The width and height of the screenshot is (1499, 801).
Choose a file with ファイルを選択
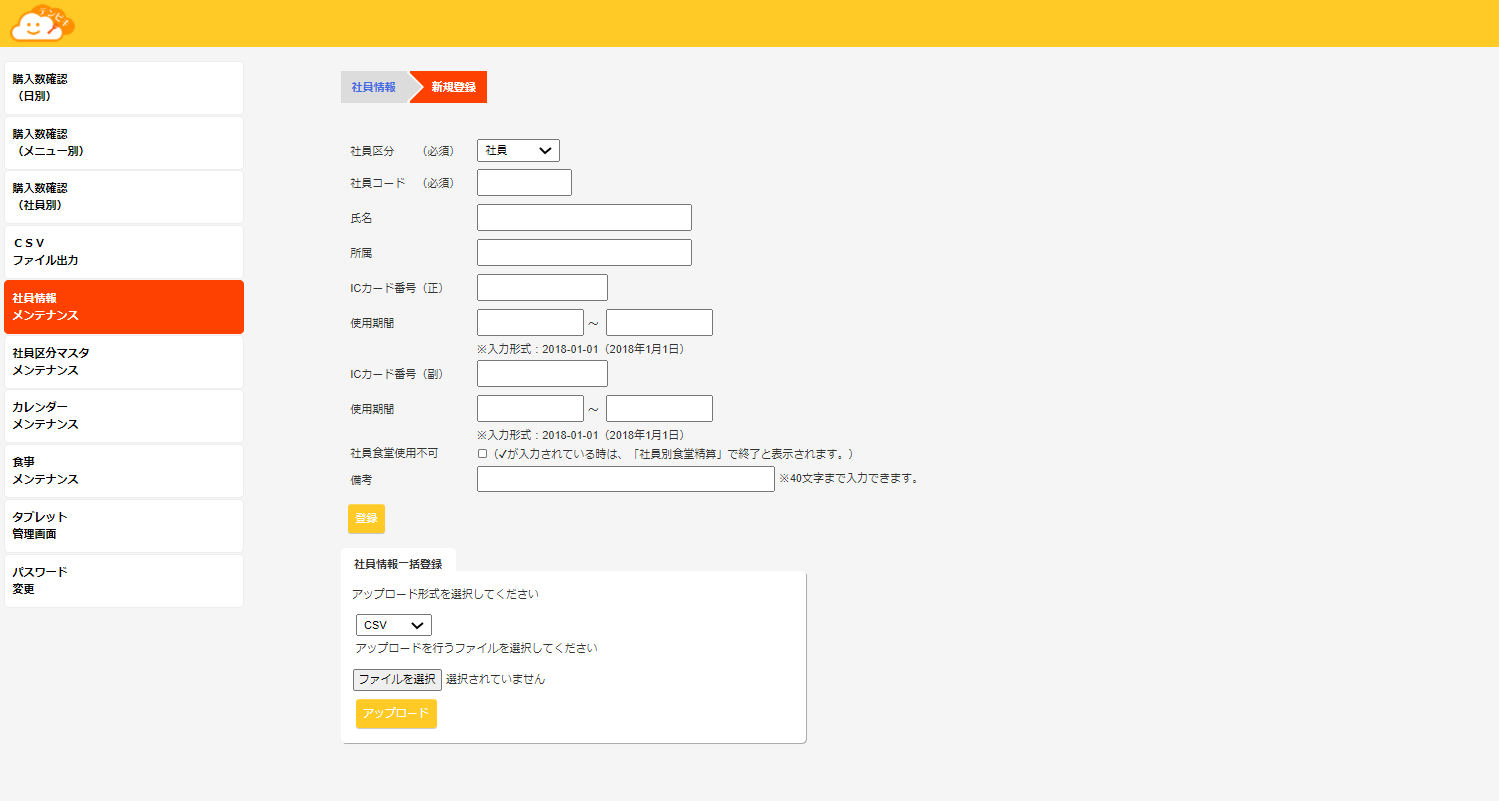pos(397,679)
